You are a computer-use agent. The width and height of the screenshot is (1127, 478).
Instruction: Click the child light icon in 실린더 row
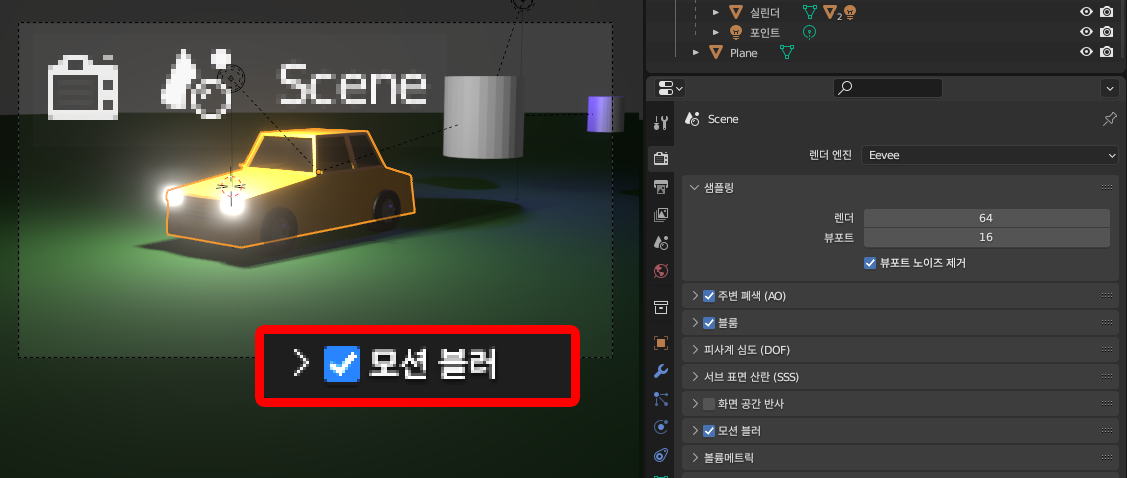click(x=850, y=12)
